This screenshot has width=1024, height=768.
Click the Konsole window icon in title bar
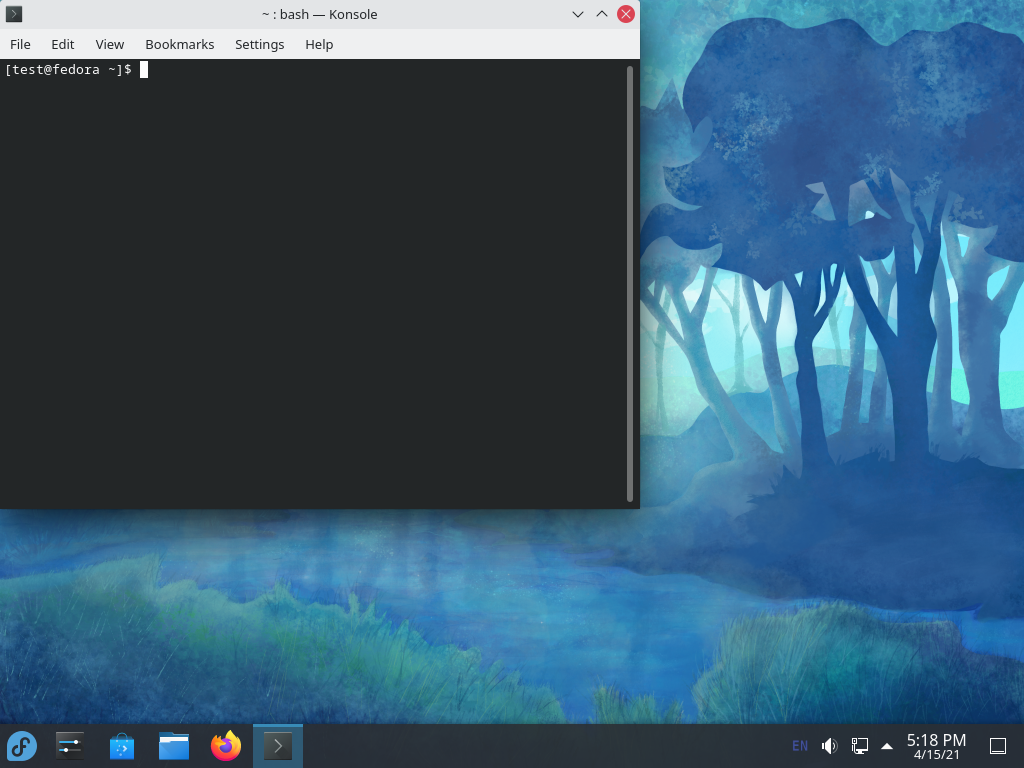(14, 14)
